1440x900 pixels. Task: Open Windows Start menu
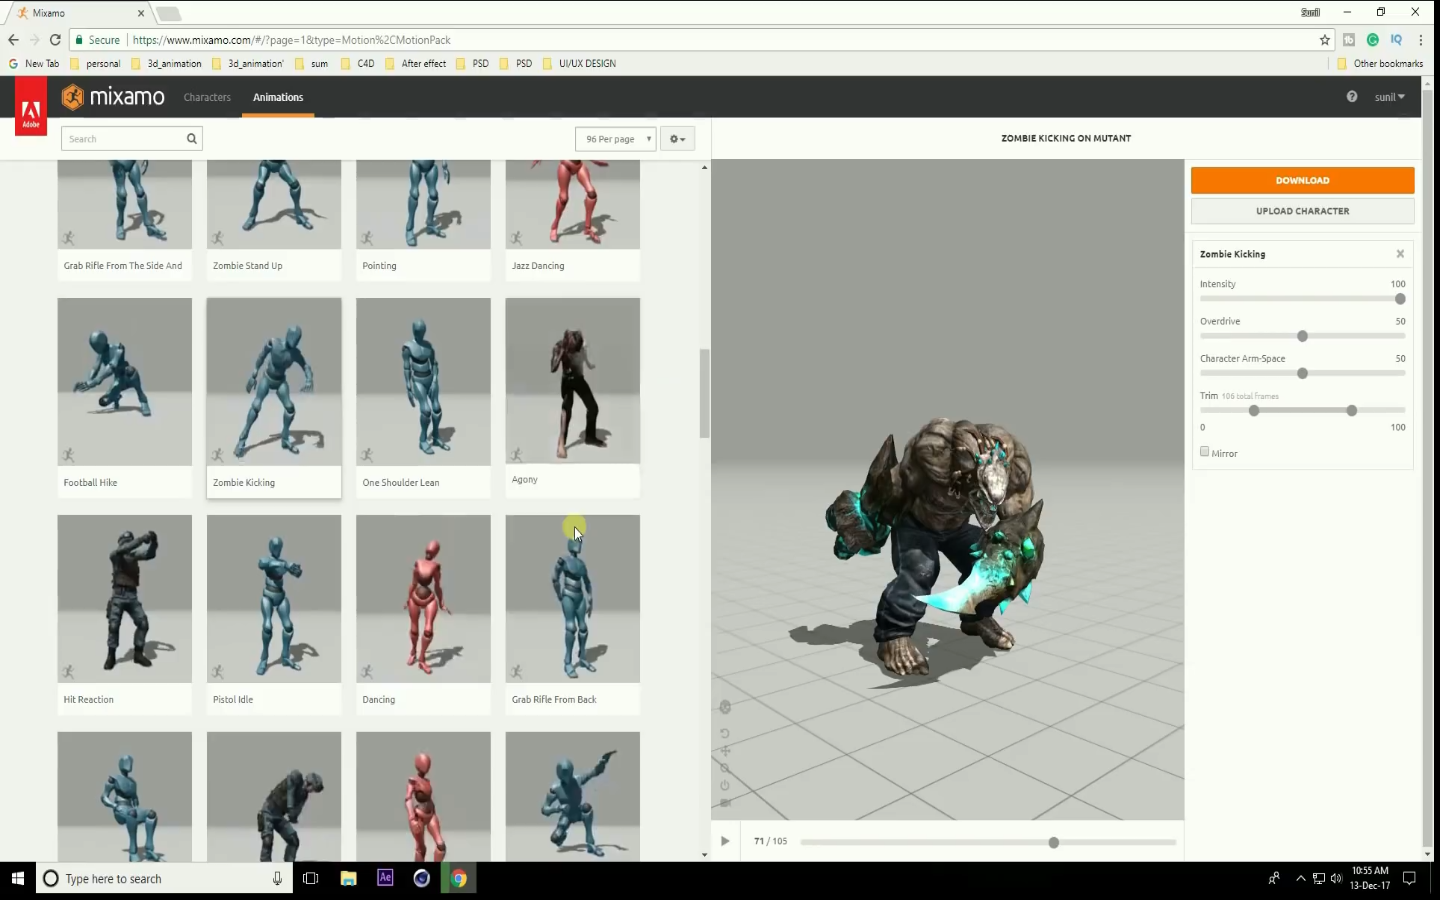point(17,878)
